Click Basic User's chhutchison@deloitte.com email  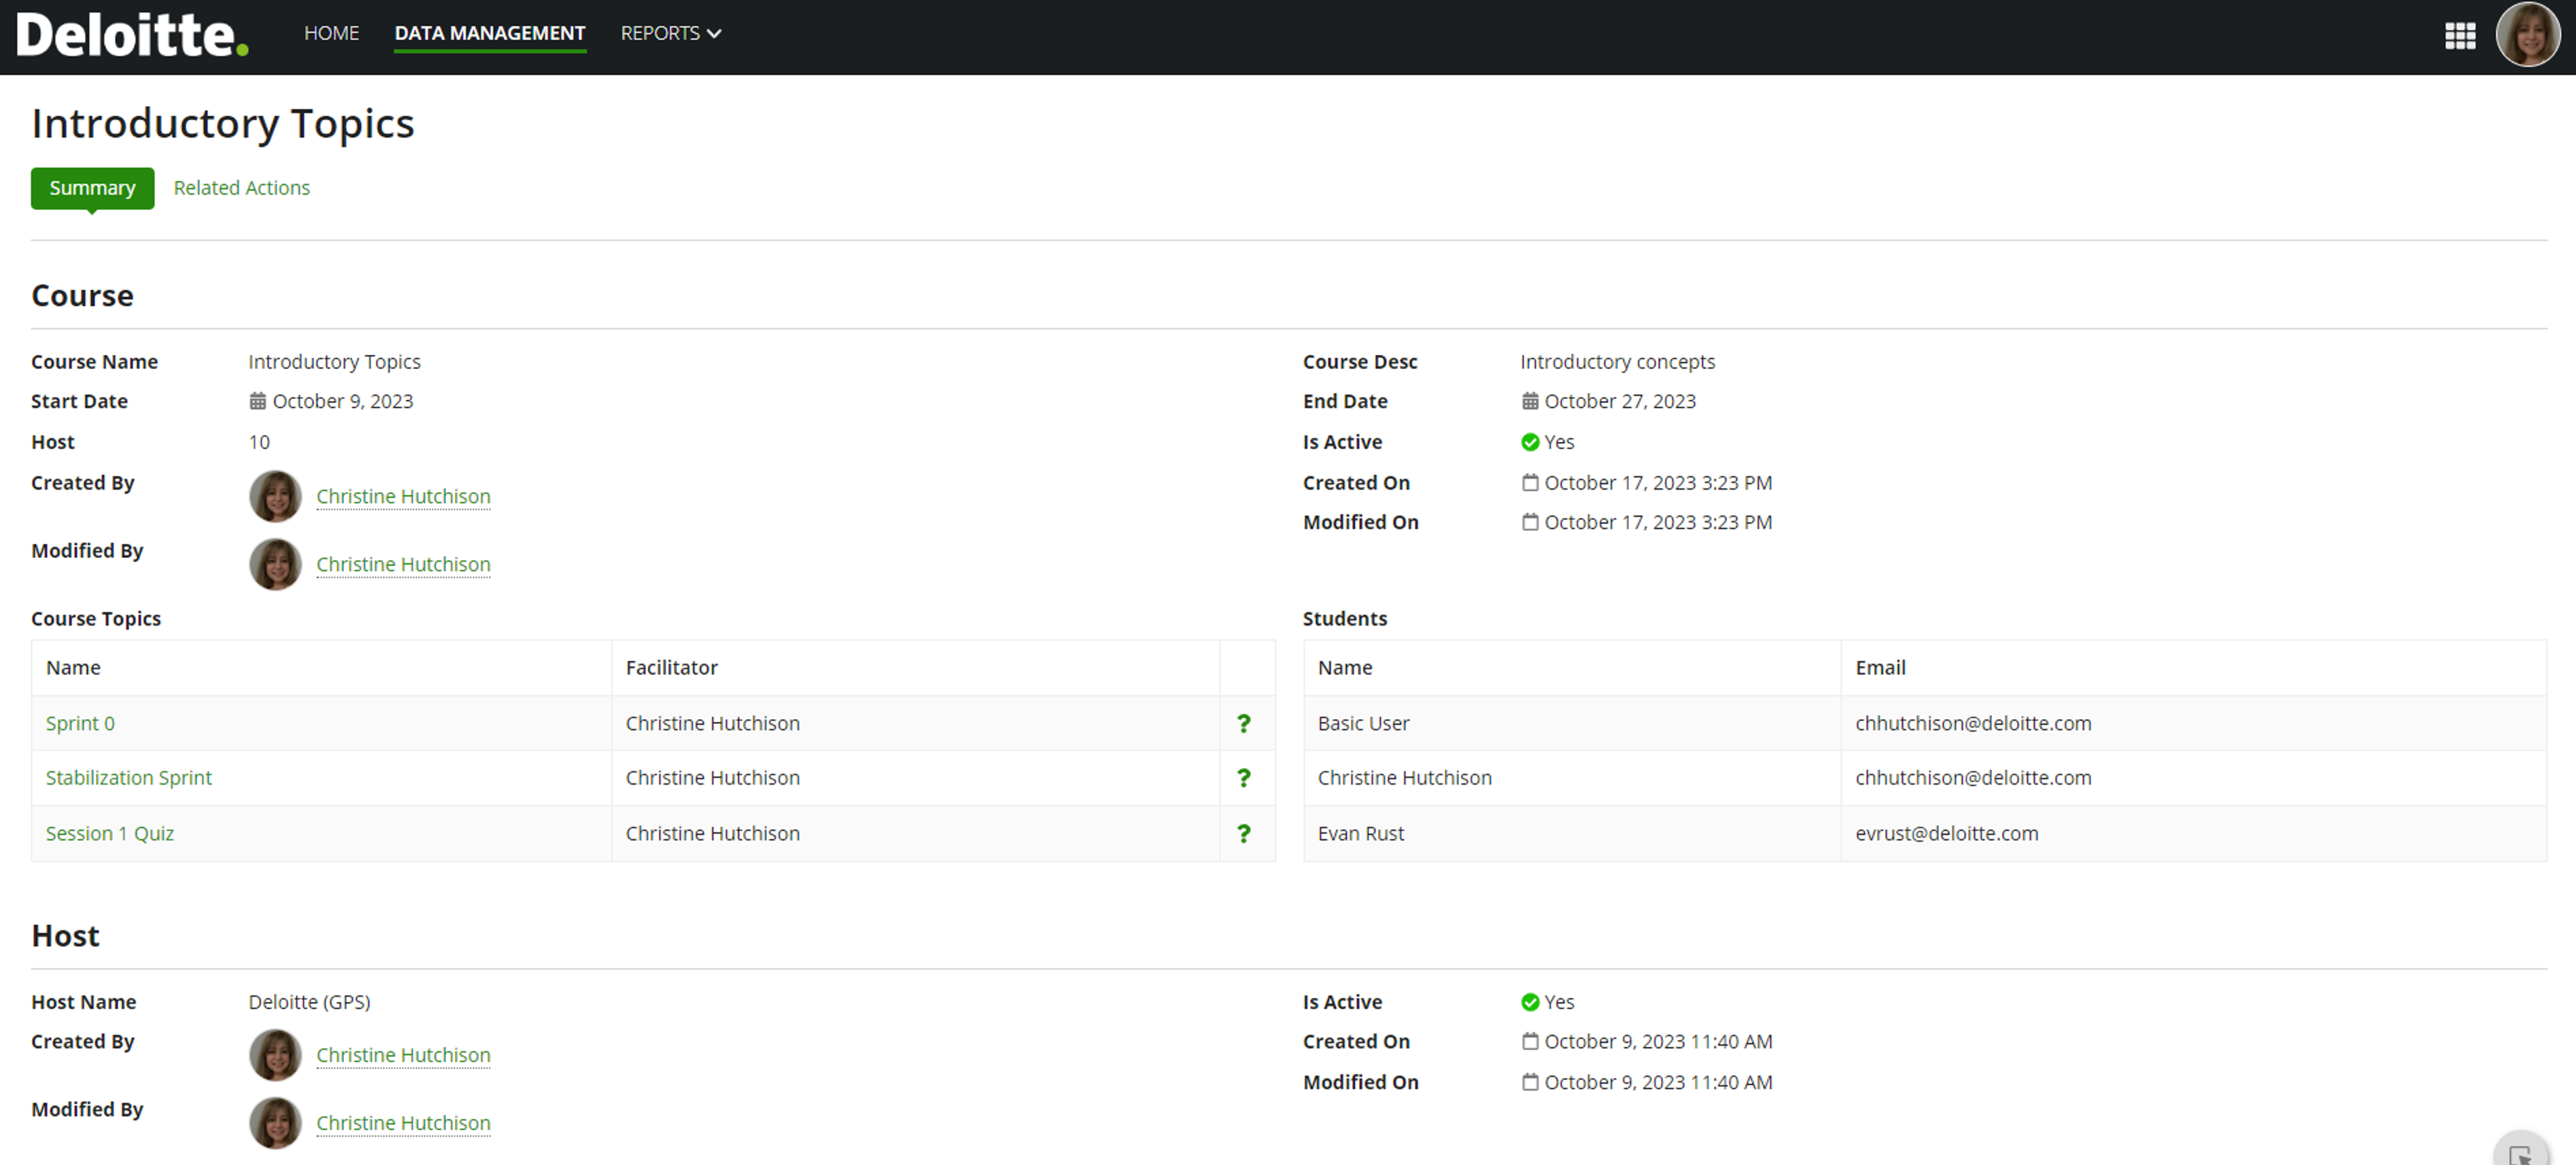click(x=1973, y=723)
